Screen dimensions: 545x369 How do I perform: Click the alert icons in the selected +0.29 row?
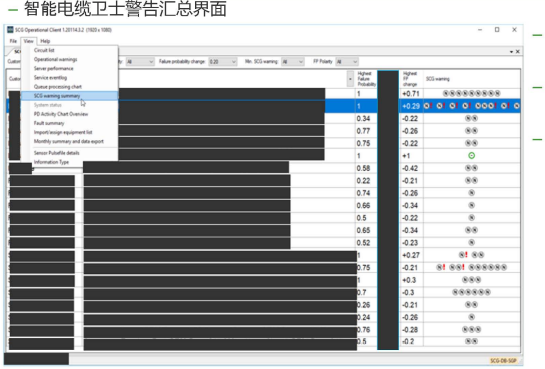coord(472,106)
